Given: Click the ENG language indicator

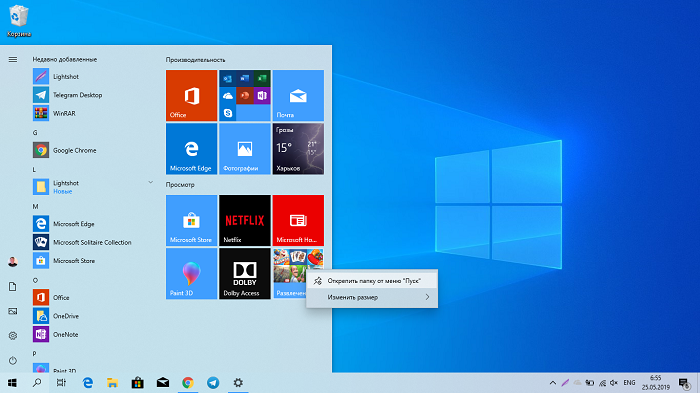Looking at the screenshot, I should (629, 383).
